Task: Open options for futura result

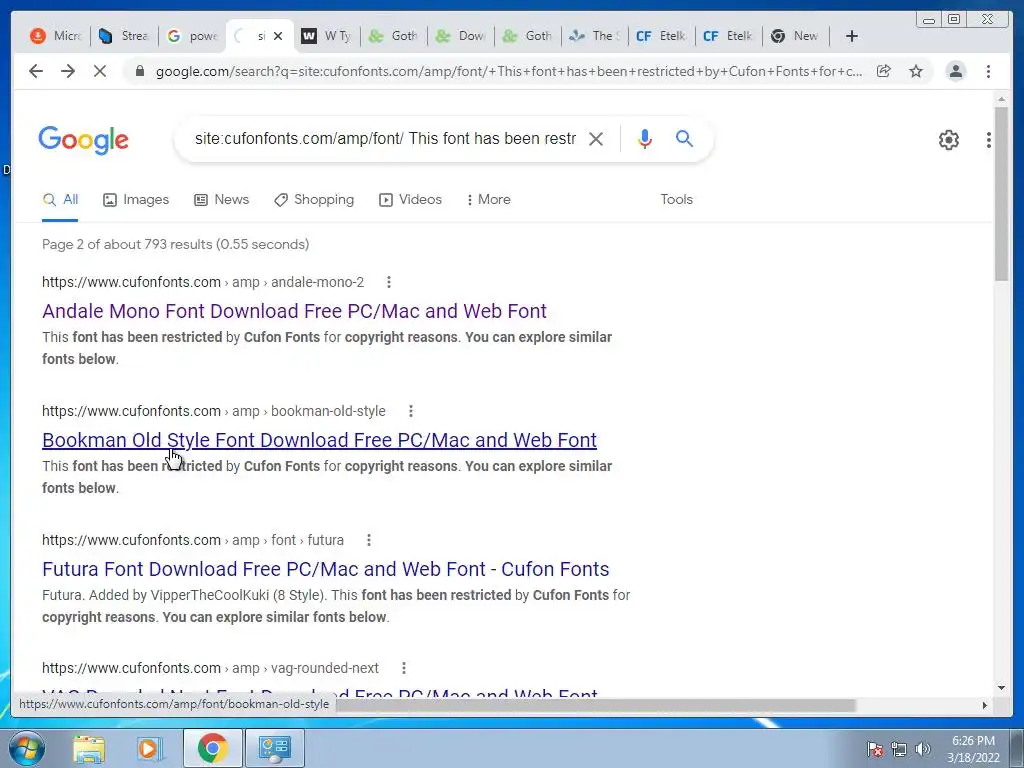Action: [x=369, y=540]
